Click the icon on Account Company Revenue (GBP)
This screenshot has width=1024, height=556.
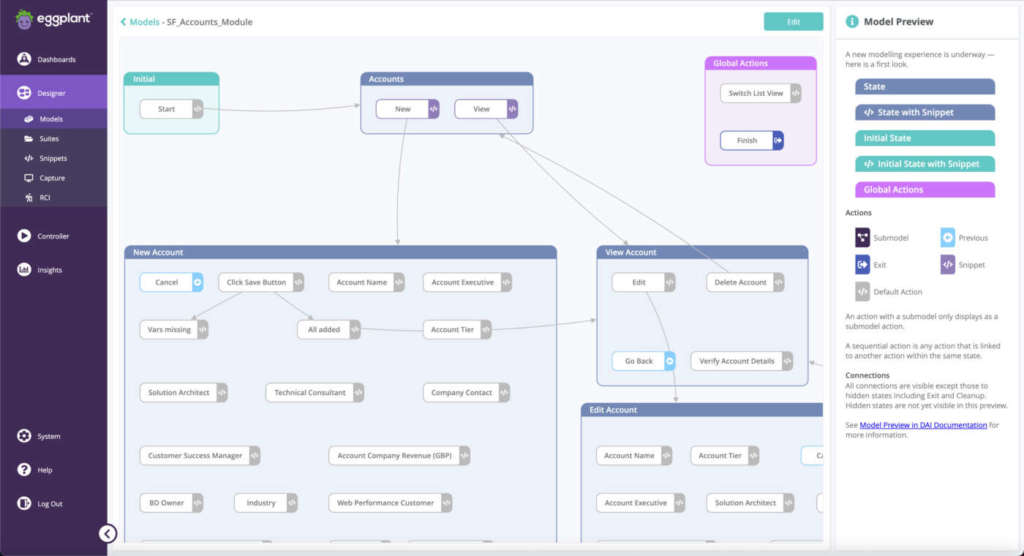click(464, 455)
